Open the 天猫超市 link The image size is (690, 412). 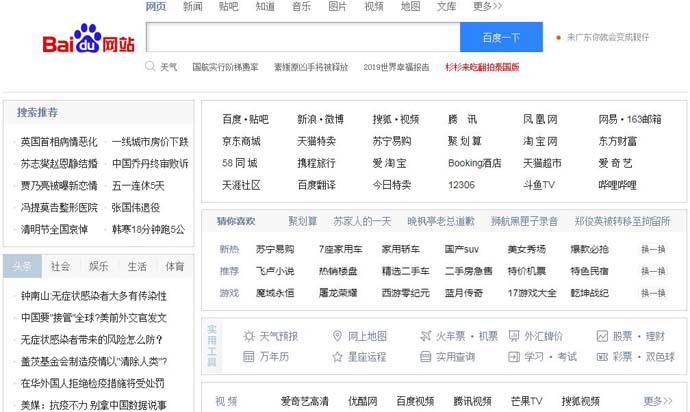coord(542,163)
